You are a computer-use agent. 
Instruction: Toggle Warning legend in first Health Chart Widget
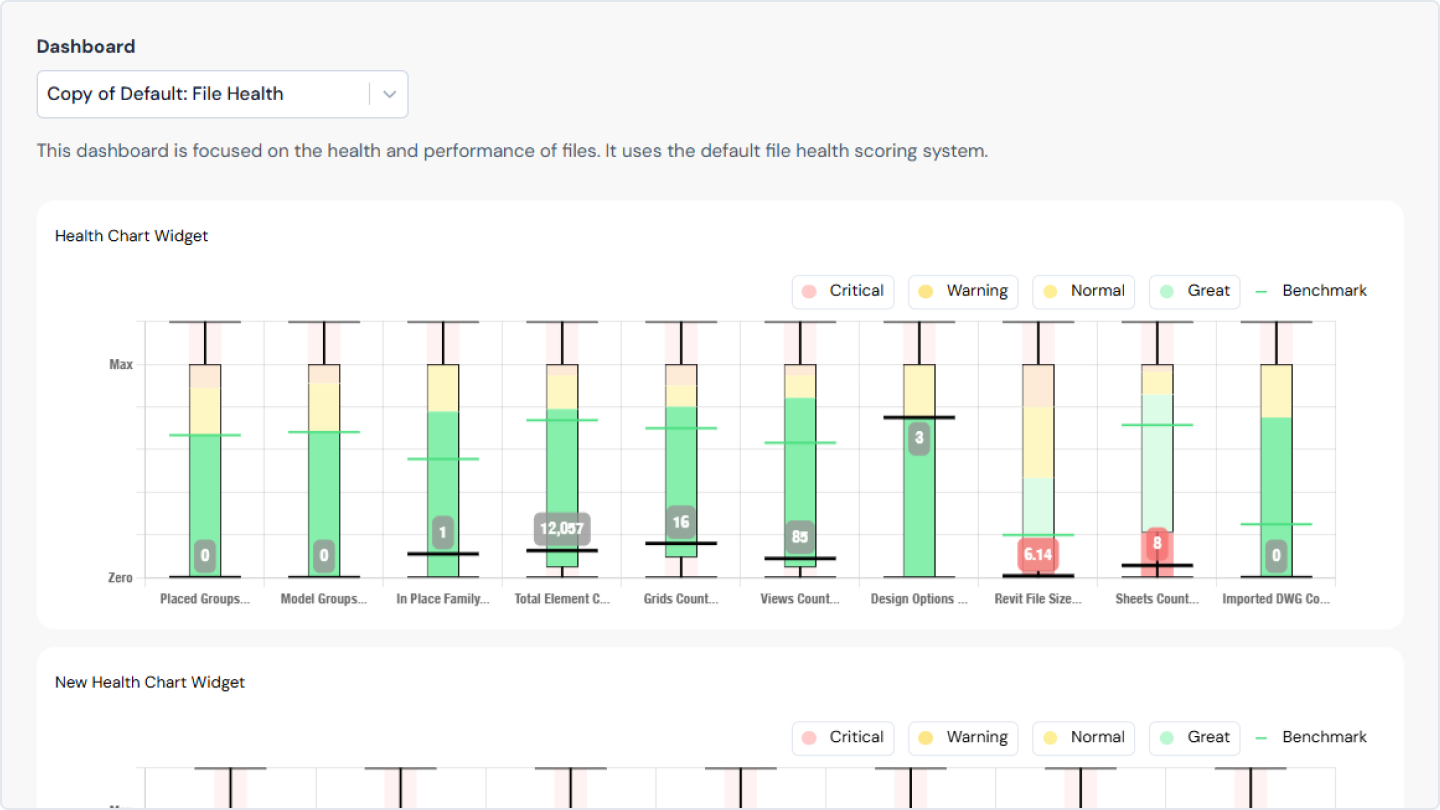(963, 291)
